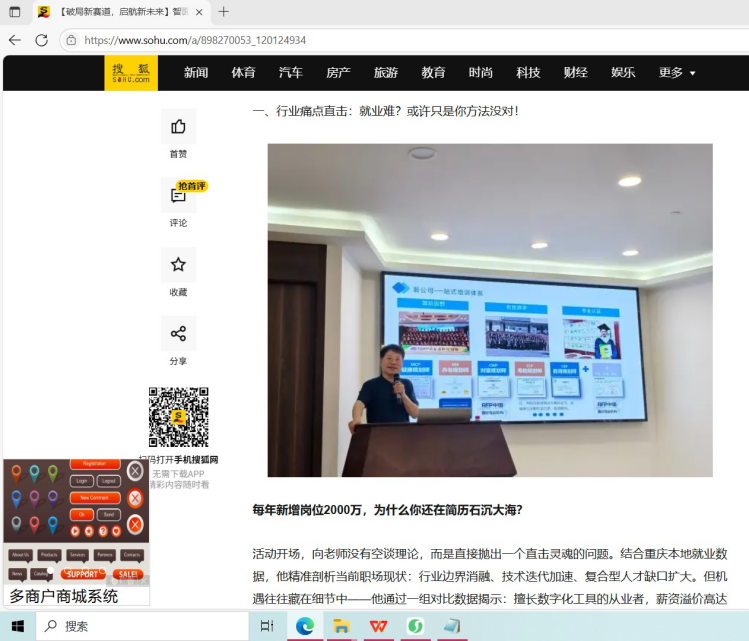Click the 分享 share icon
The width and height of the screenshot is (749, 641).
click(178, 334)
